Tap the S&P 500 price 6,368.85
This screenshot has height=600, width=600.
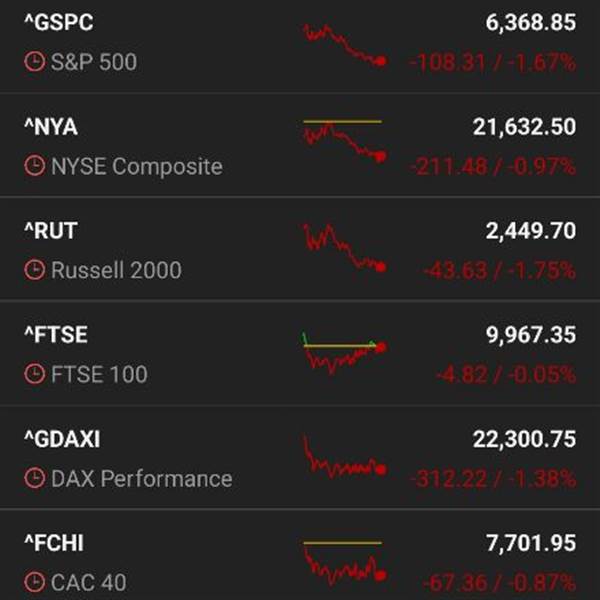point(524,23)
